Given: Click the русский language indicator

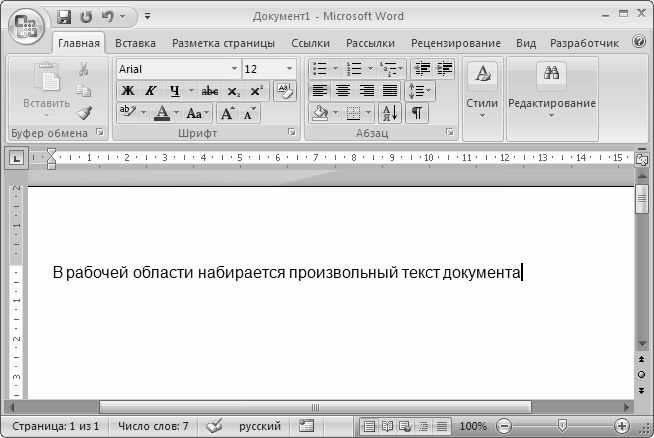Looking at the screenshot, I should 259,426.
